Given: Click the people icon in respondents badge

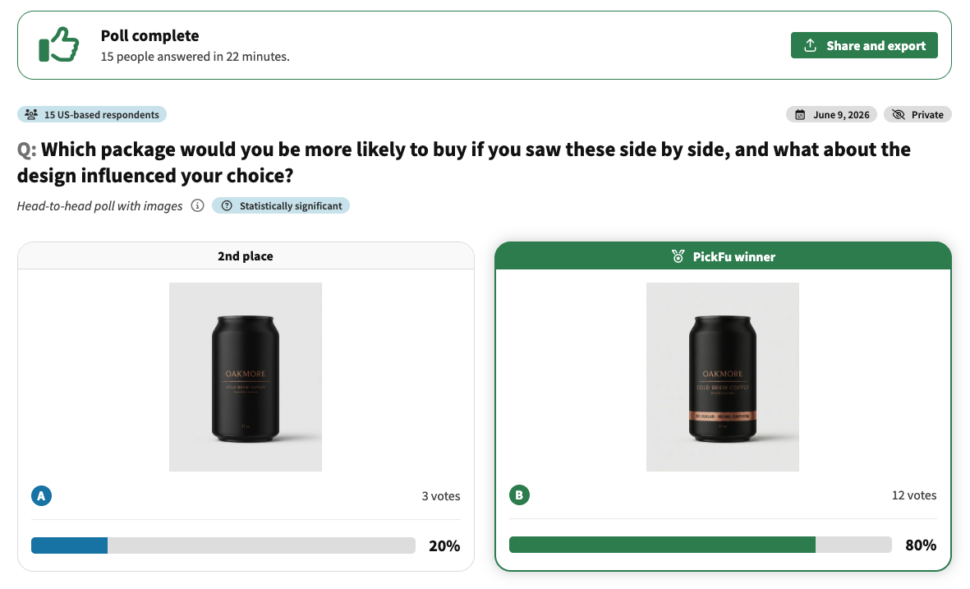Looking at the screenshot, I should tap(31, 114).
